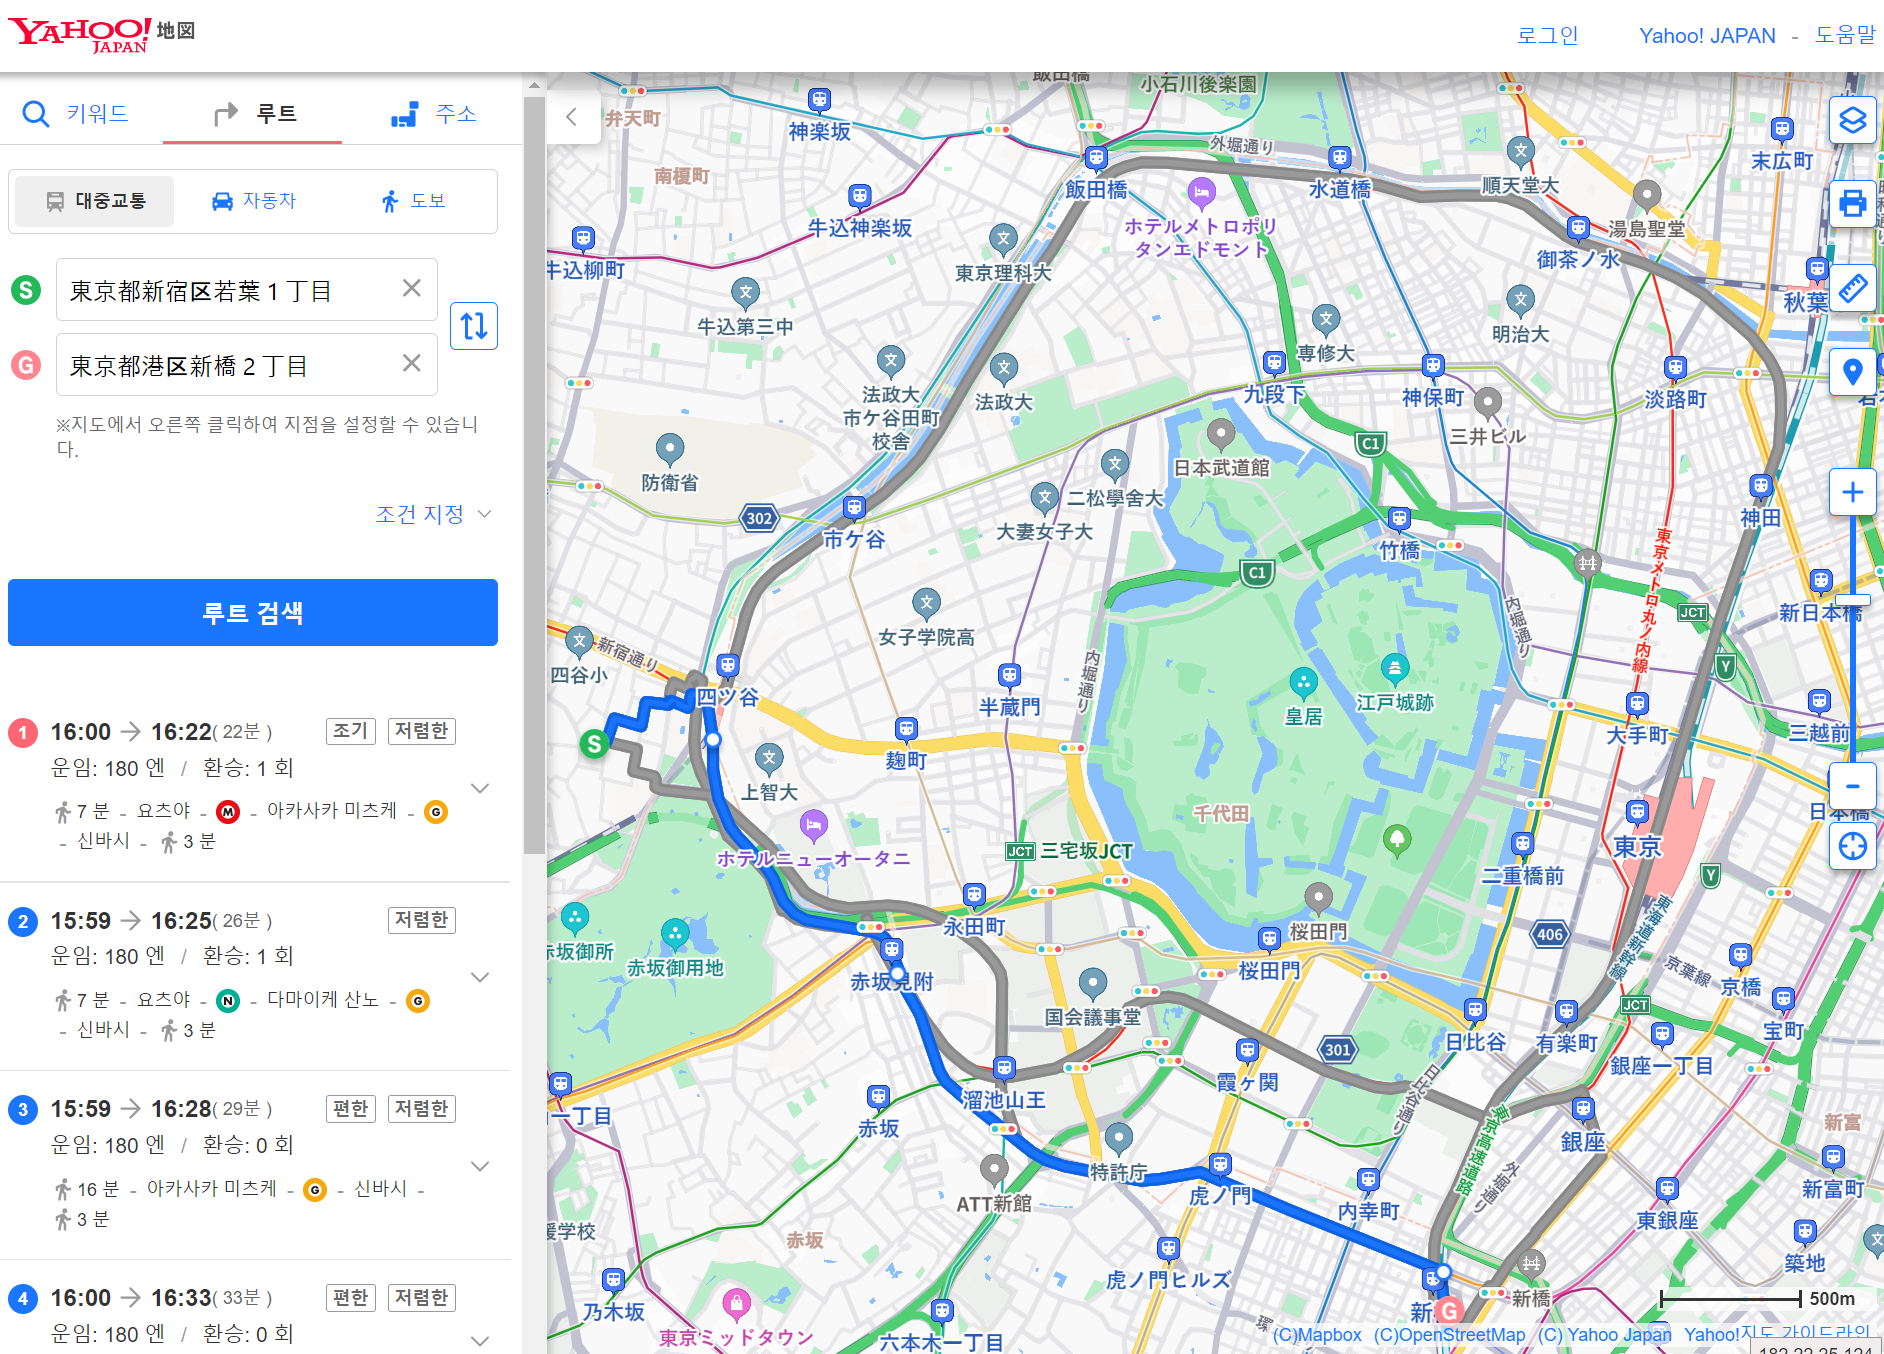Open the (C)OpenStreetMap attribution link

click(1449, 1335)
